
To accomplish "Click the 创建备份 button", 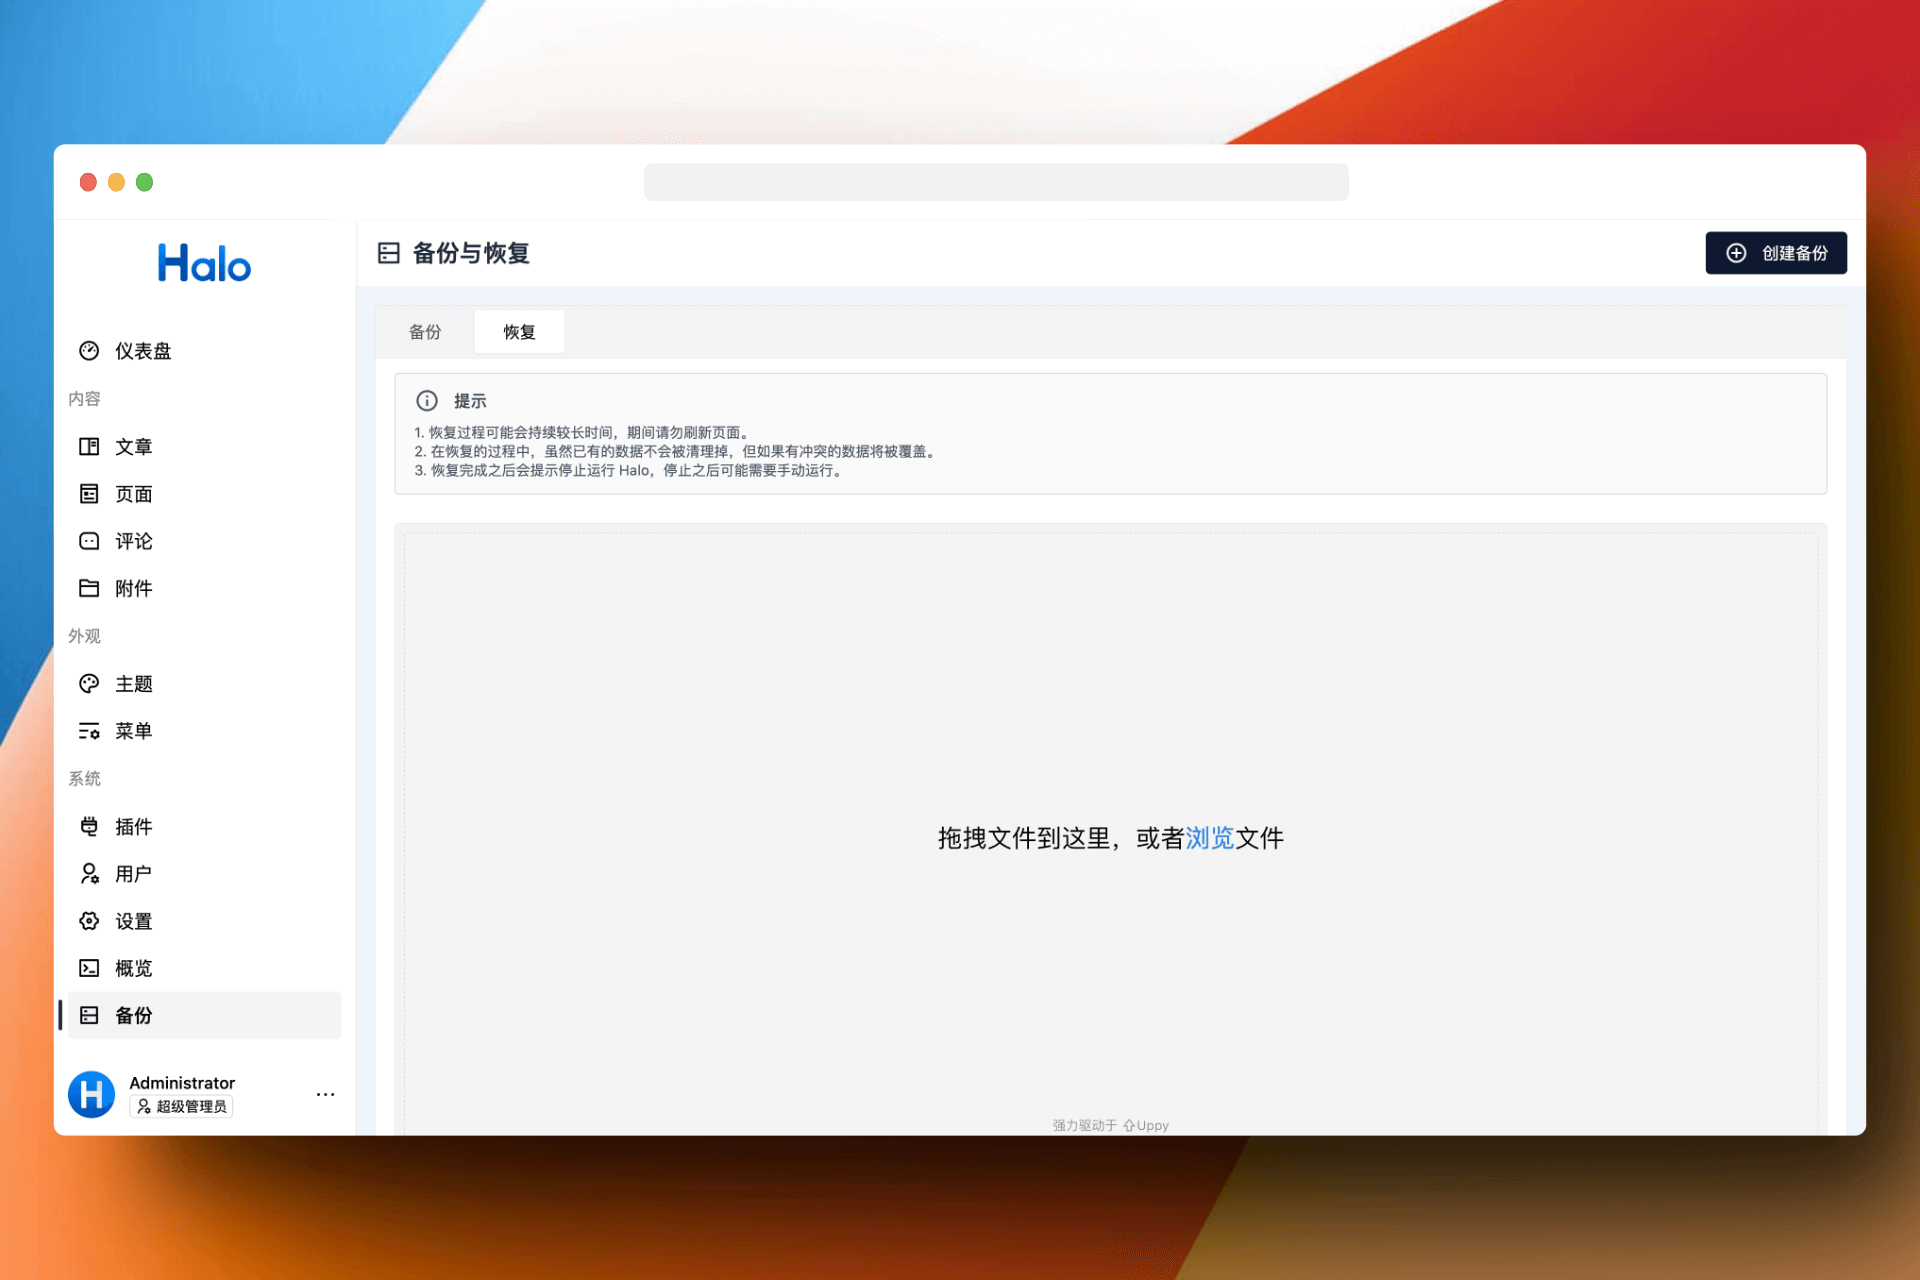I will [x=1776, y=253].
